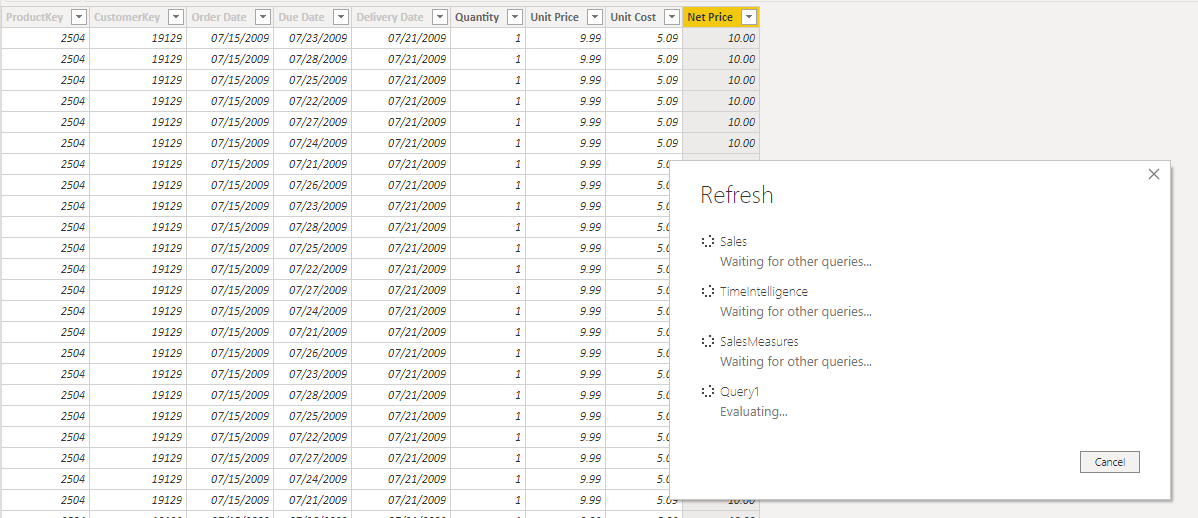Viewport: 1198px width, 518px height.
Task: Click the first row Delivery Date 07/21/2009
Action: (417, 37)
